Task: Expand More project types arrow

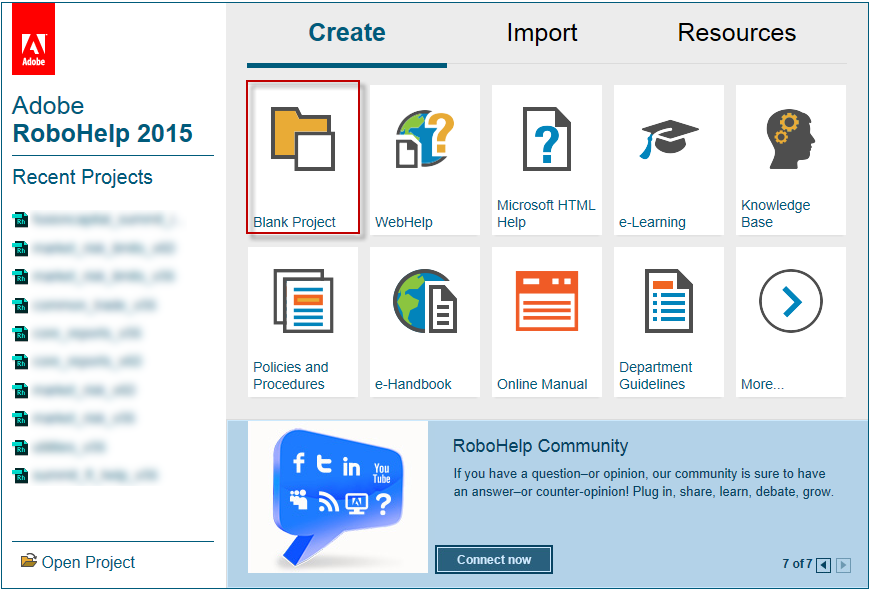Action: [790, 301]
